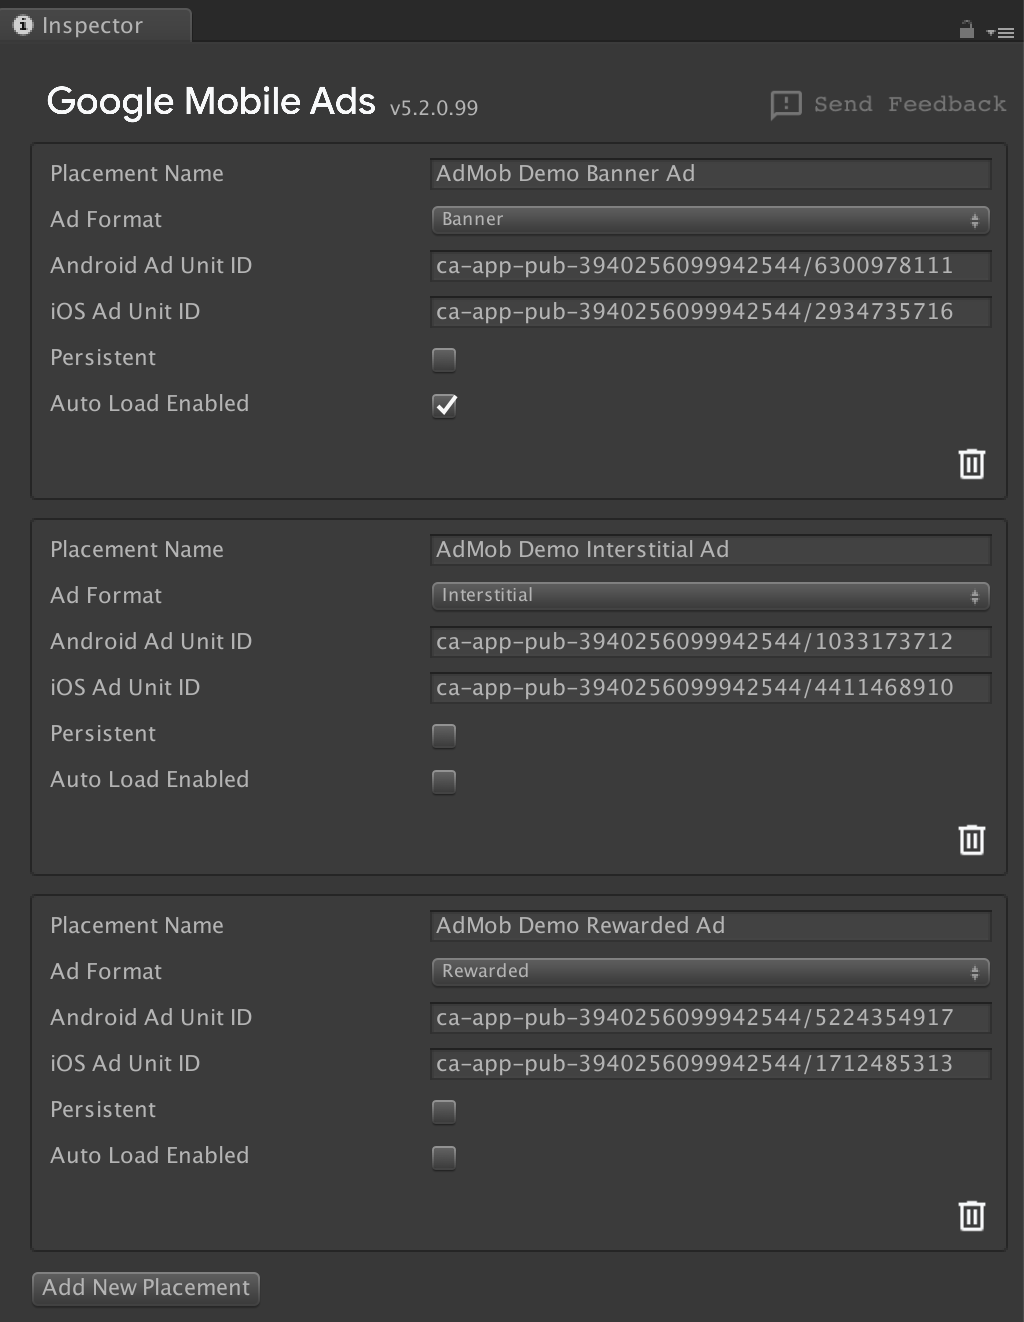Click the Interstitial Android Ad Unit ID field
1024x1322 pixels.
point(710,642)
